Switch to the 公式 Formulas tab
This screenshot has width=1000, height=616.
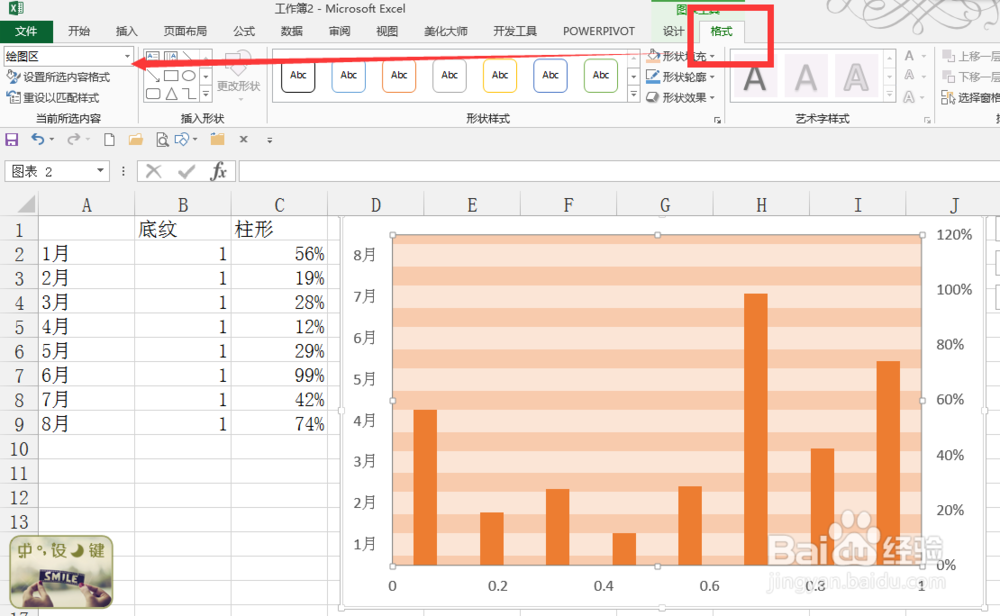(244, 31)
